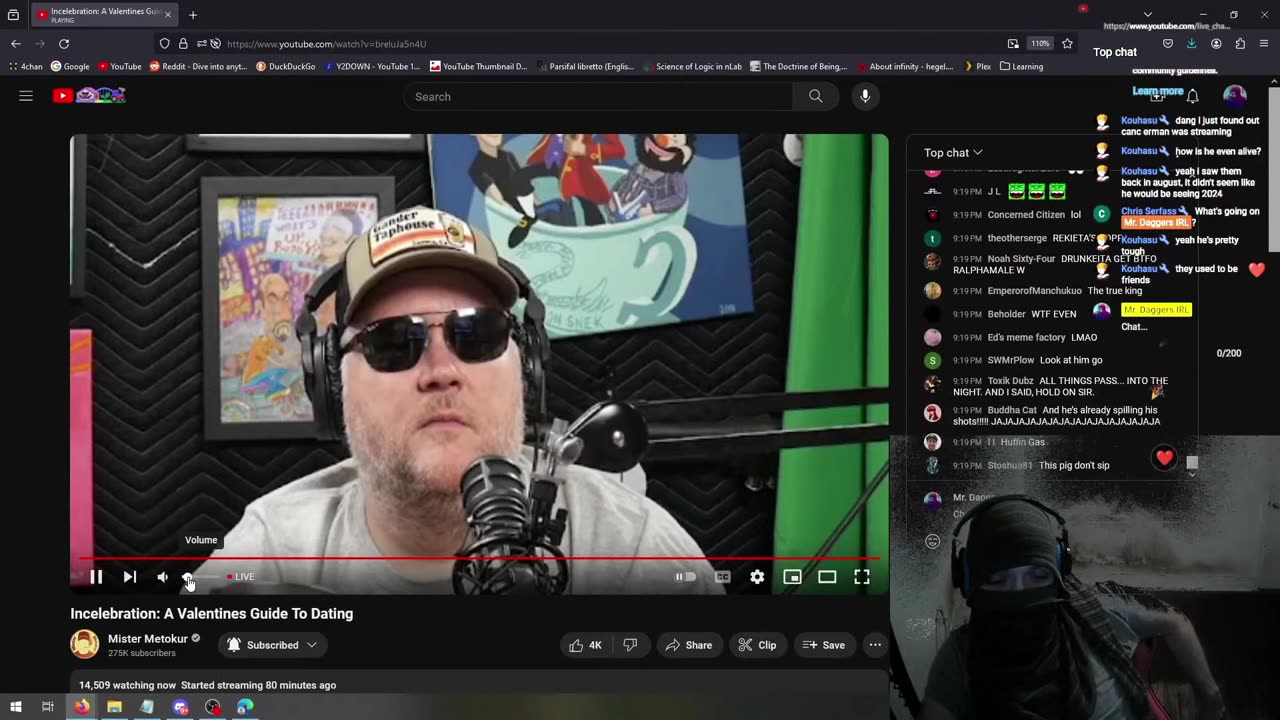Open the Windows Start menu

pyautogui.click(x=15, y=706)
